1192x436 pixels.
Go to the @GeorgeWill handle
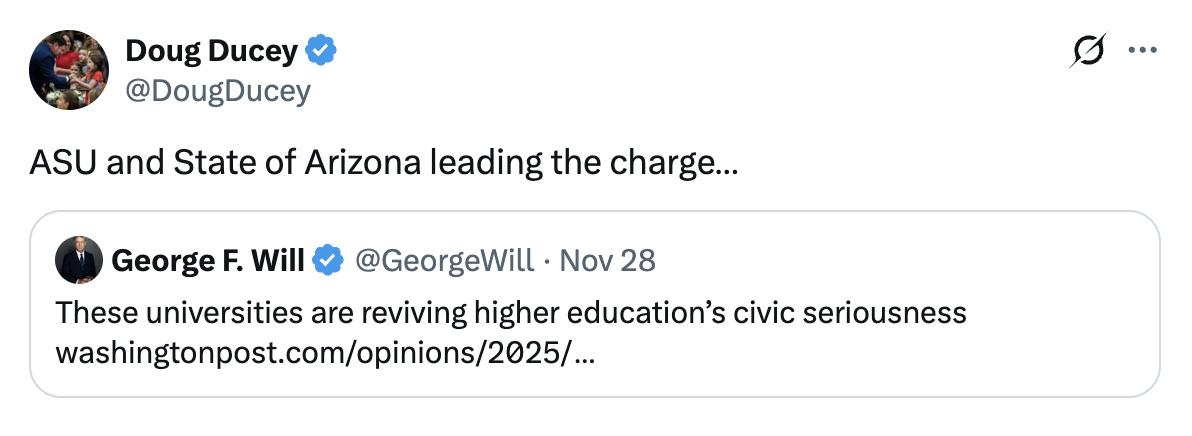coord(447,261)
